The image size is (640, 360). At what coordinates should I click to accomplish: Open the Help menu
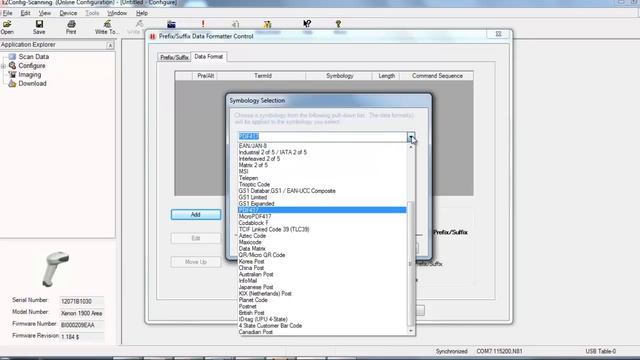142,13
